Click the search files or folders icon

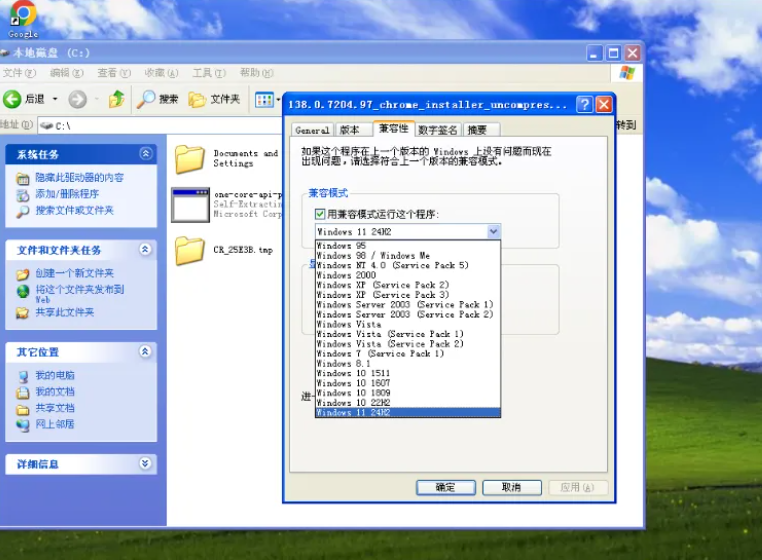pos(23,211)
